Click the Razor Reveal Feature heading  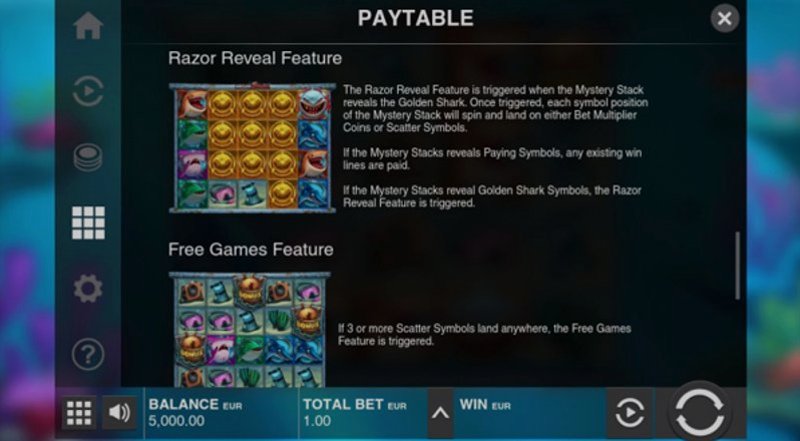pos(255,58)
